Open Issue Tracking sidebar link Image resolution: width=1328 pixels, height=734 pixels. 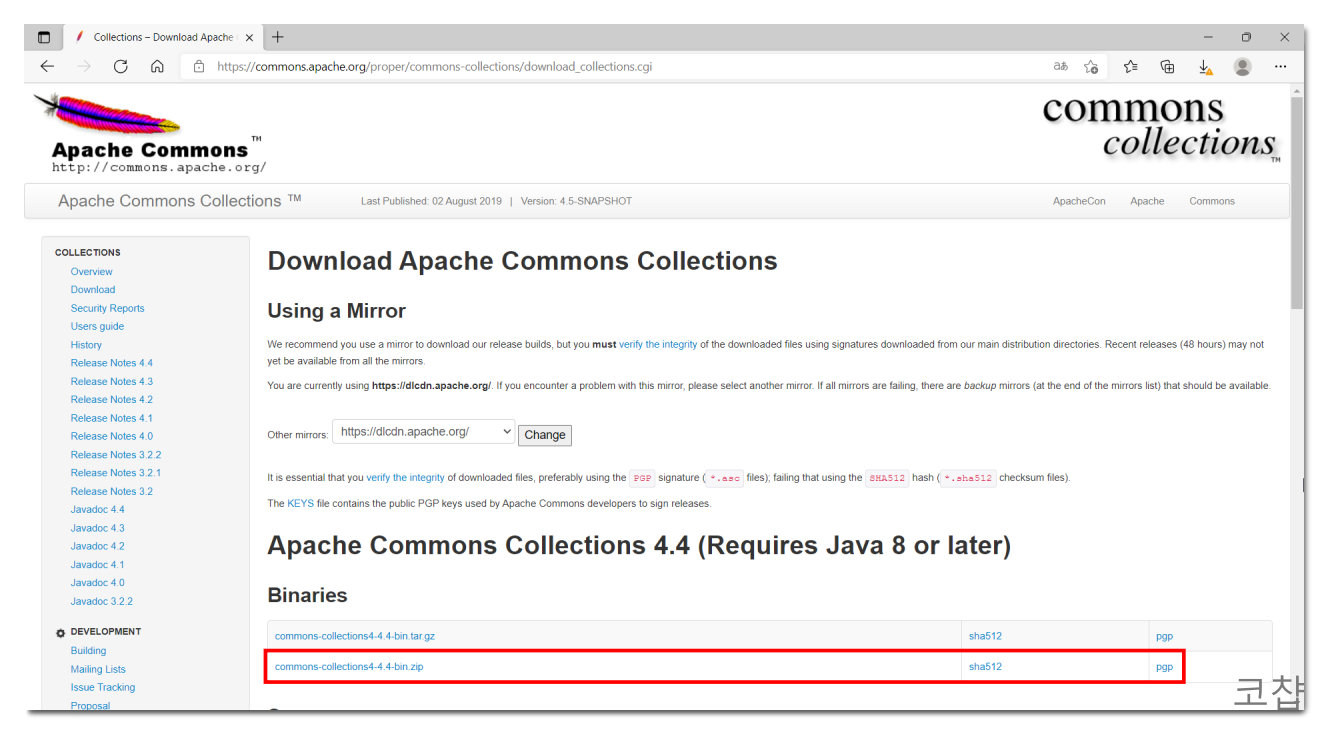click(x=103, y=687)
